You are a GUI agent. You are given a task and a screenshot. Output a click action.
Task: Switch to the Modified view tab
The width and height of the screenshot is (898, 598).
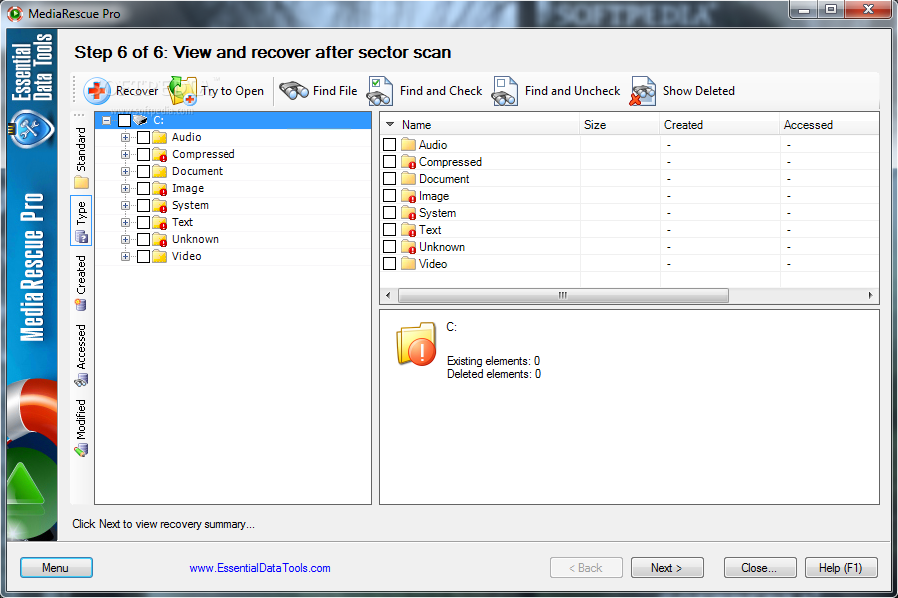coord(81,427)
